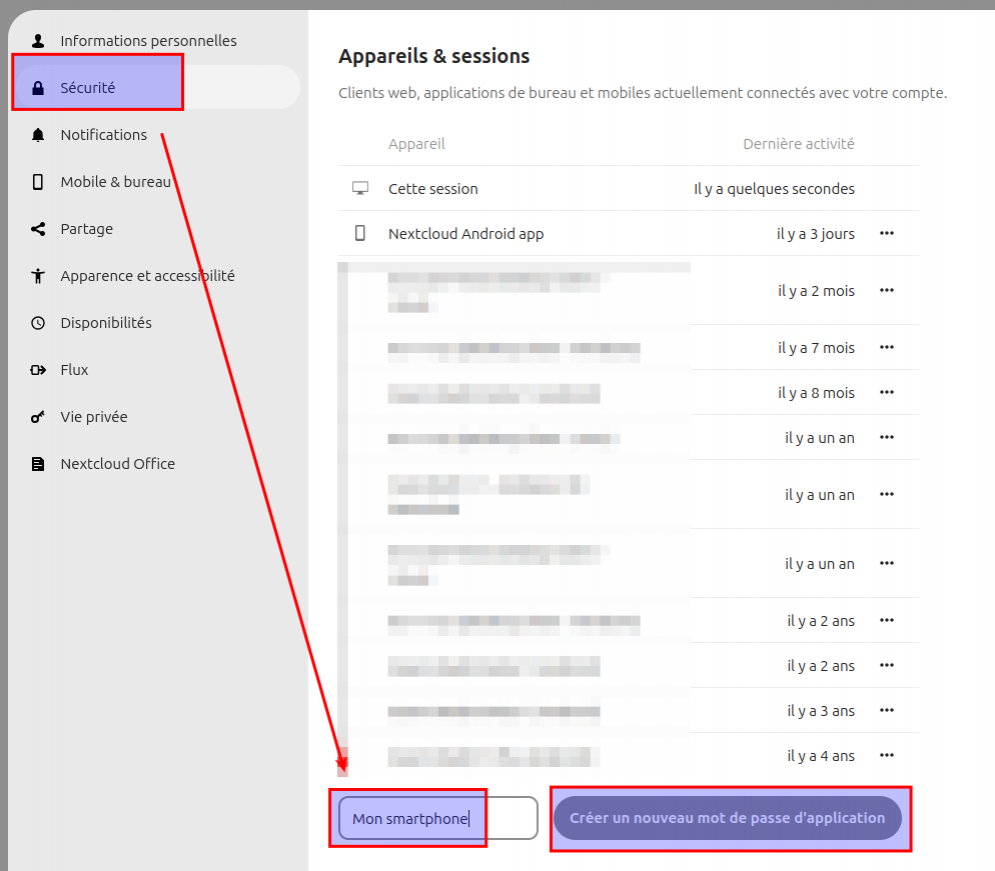Open the Apparence et accessibilité section
The width and height of the screenshot is (995, 871).
coord(147,276)
